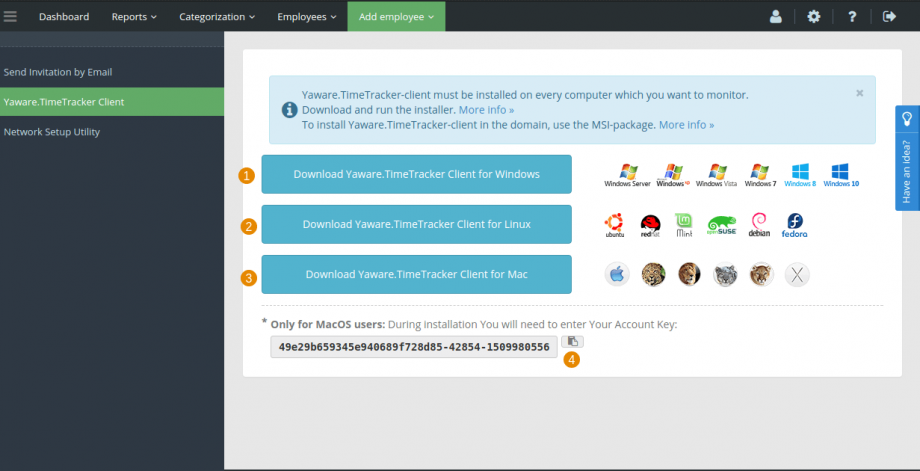Click the lightbulb idea icon

pyautogui.click(x=907, y=118)
